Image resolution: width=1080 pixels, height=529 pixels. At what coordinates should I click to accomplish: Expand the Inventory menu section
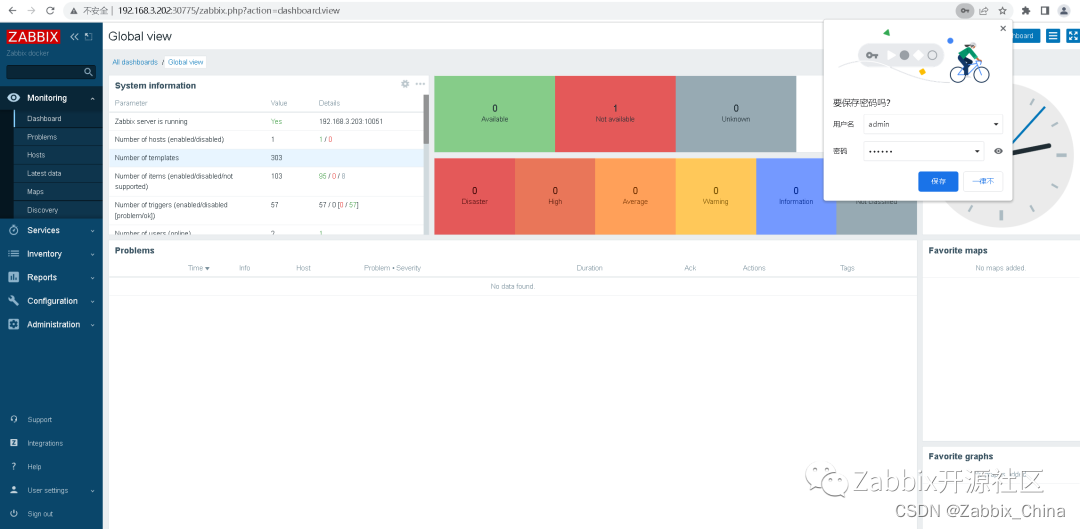click(x=92, y=254)
